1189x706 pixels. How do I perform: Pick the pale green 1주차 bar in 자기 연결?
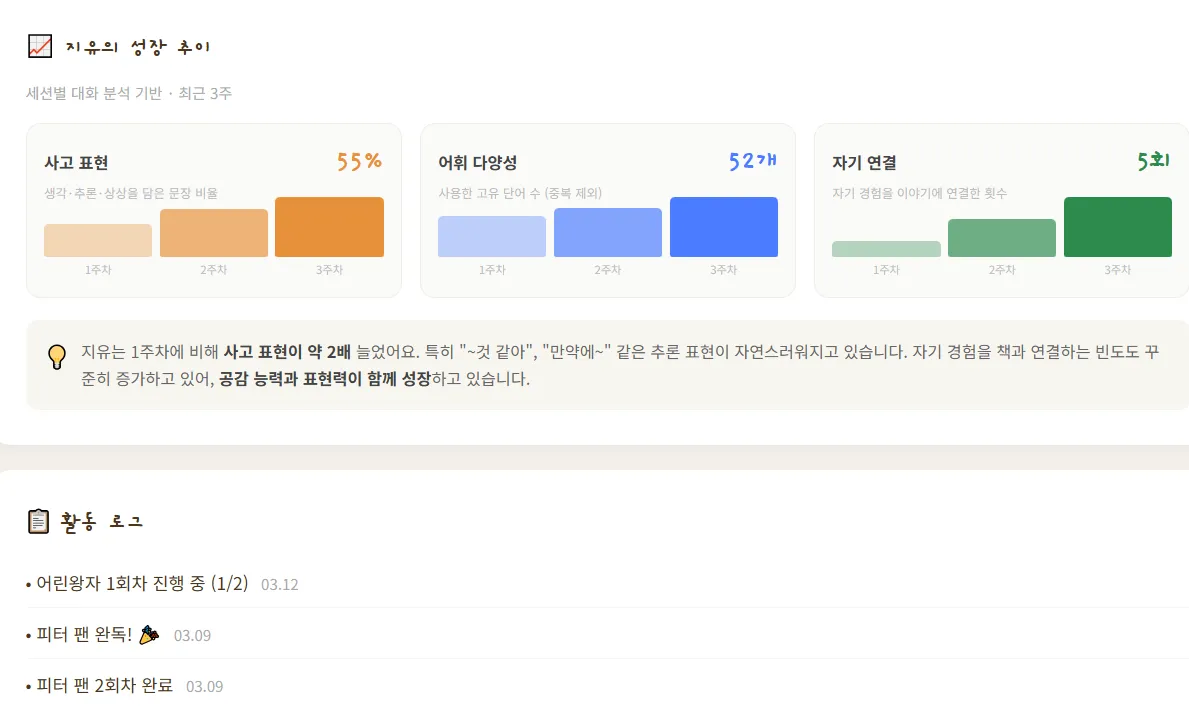tap(886, 249)
